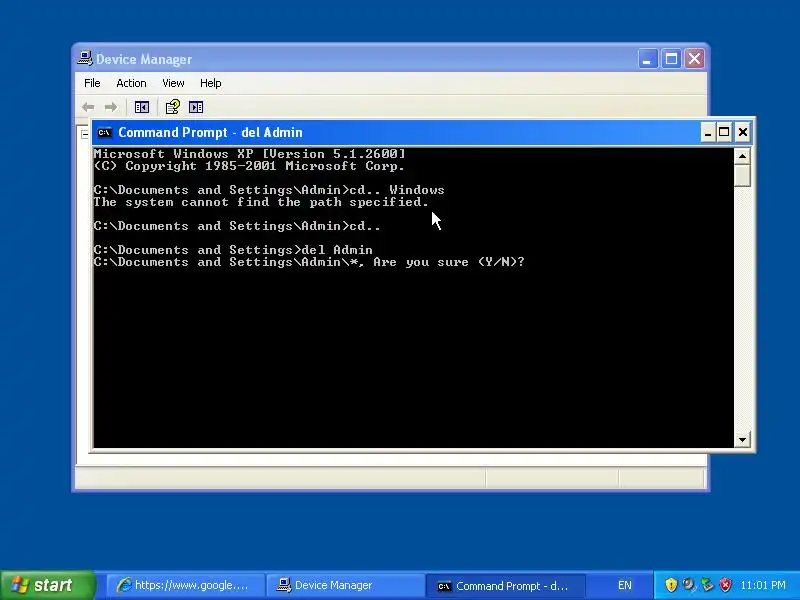Click EN language indicator on taskbar

(624, 585)
